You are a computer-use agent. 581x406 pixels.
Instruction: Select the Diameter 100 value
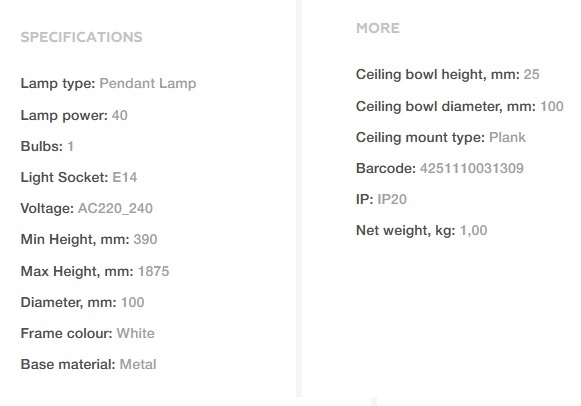point(133,302)
